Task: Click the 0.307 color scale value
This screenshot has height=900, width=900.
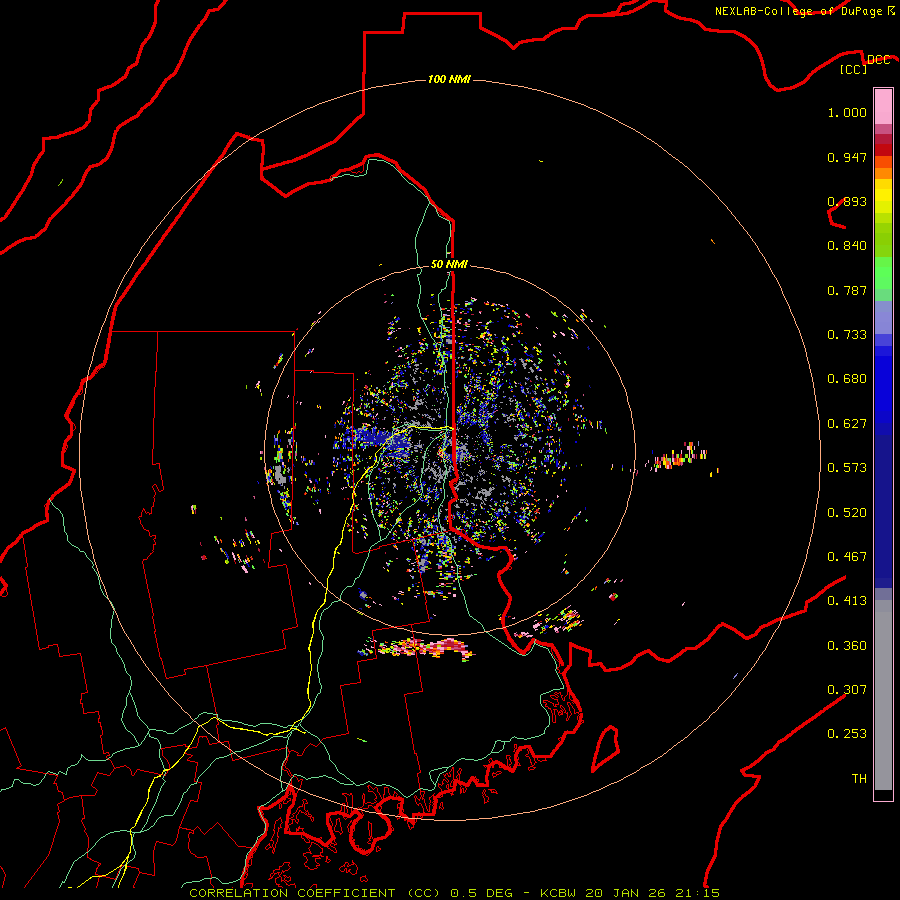Action: click(x=847, y=690)
